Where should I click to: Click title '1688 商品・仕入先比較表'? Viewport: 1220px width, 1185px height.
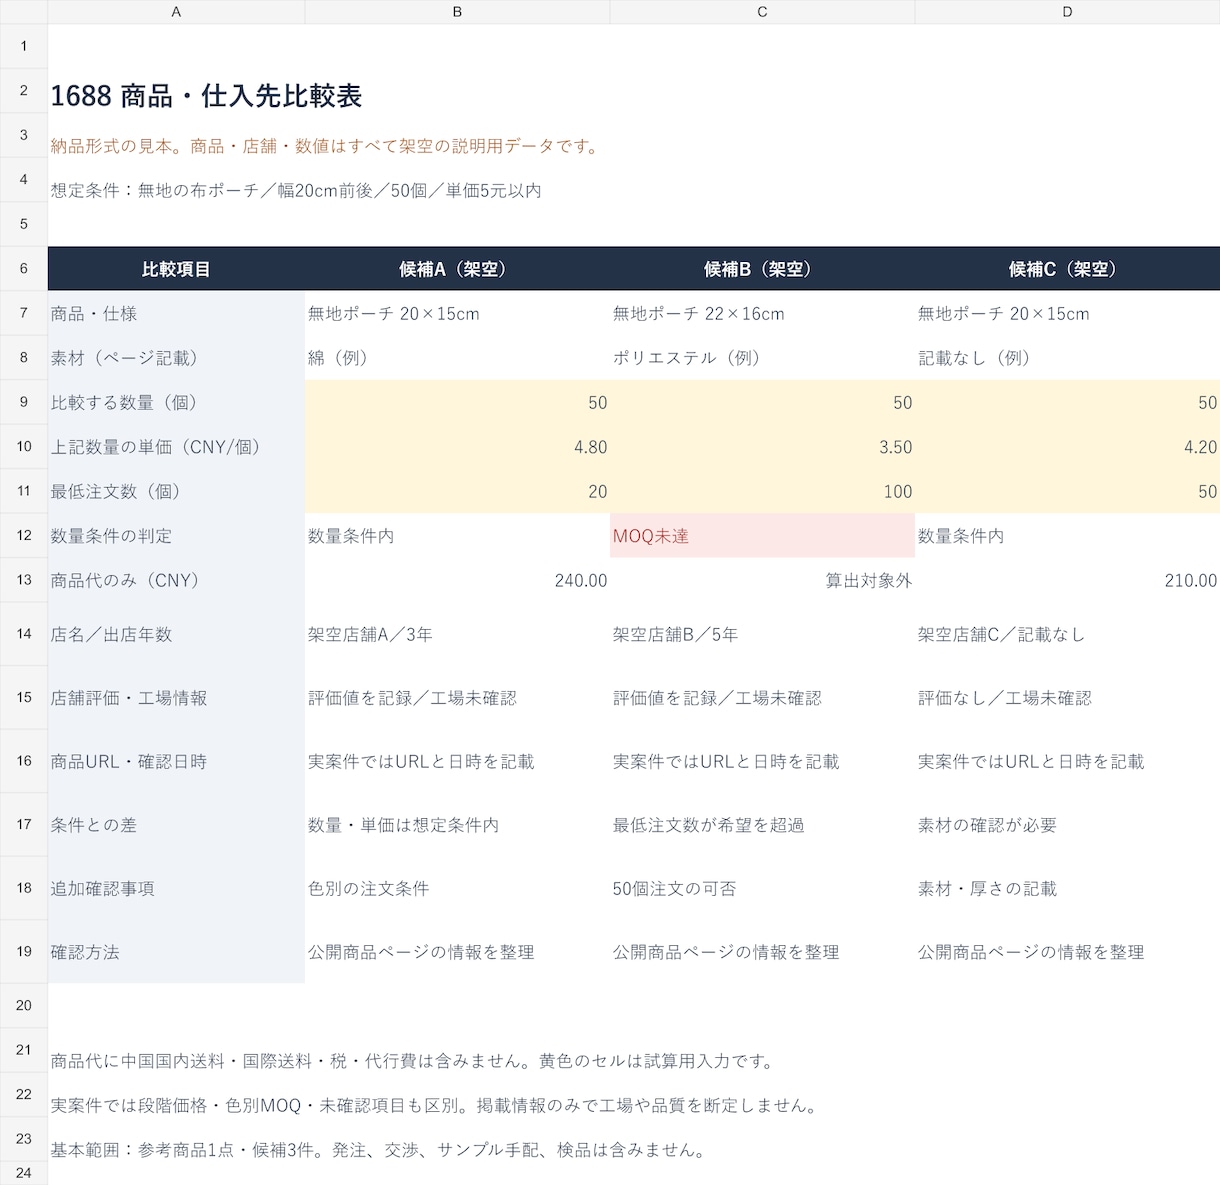[206, 96]
